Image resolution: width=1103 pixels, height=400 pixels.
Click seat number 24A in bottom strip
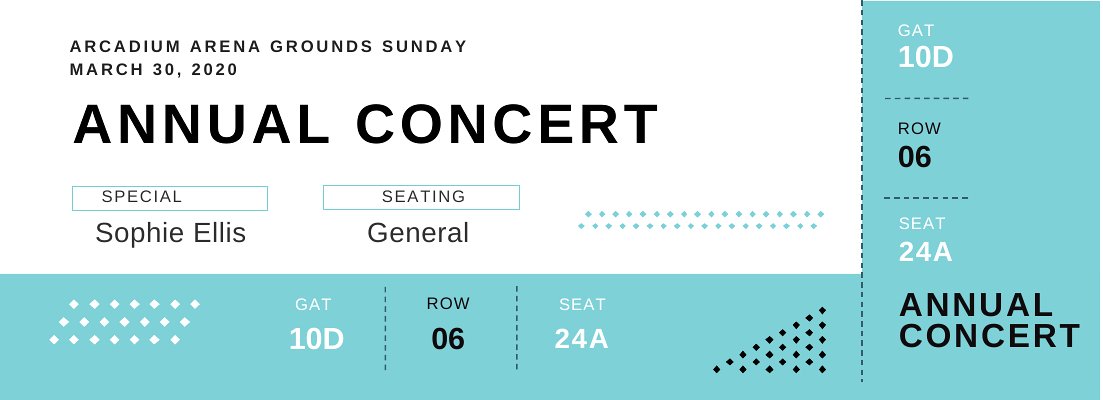point(581,339)
